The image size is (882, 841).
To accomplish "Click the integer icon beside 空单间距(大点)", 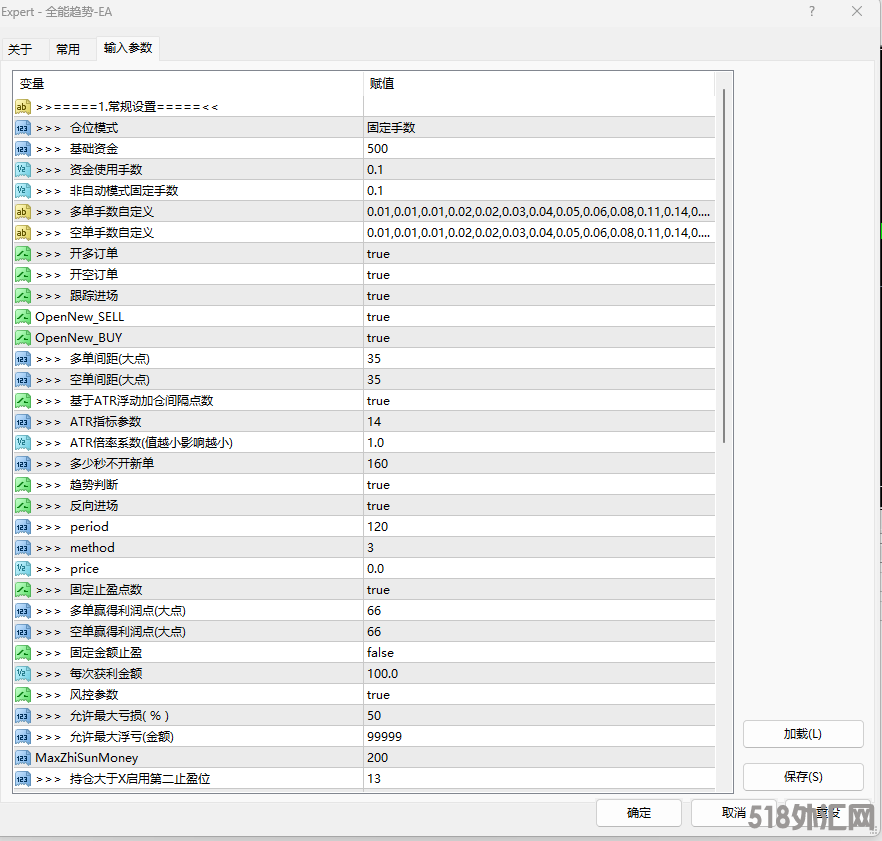I will [x=22, y=380].
